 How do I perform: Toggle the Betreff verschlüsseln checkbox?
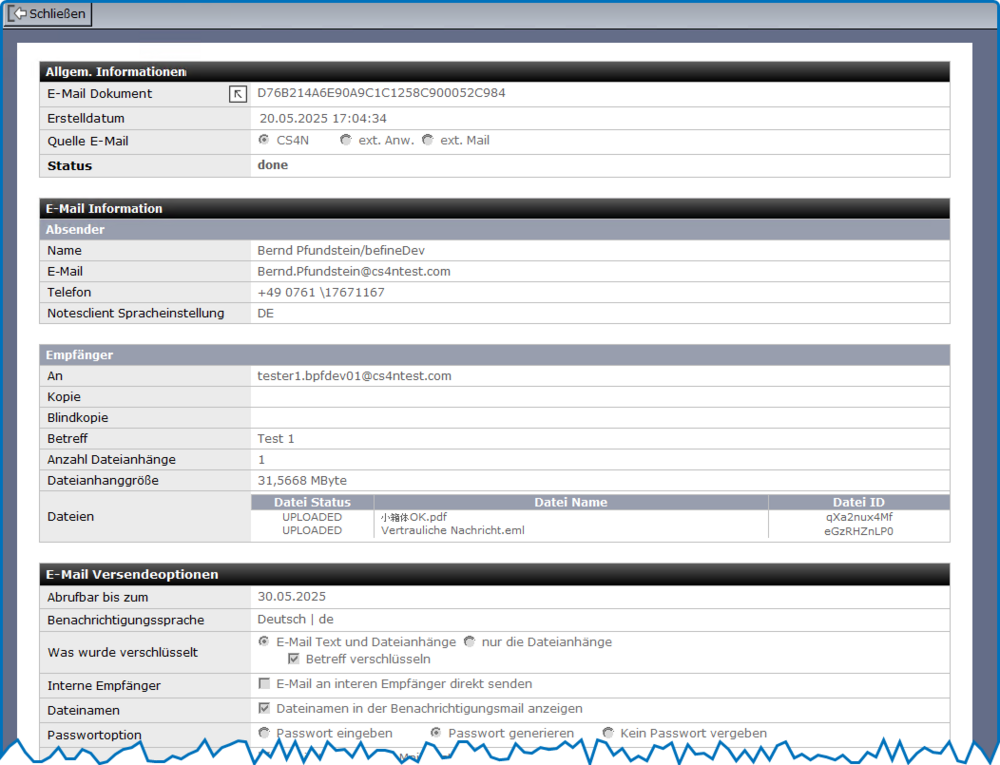pos(294,659)
